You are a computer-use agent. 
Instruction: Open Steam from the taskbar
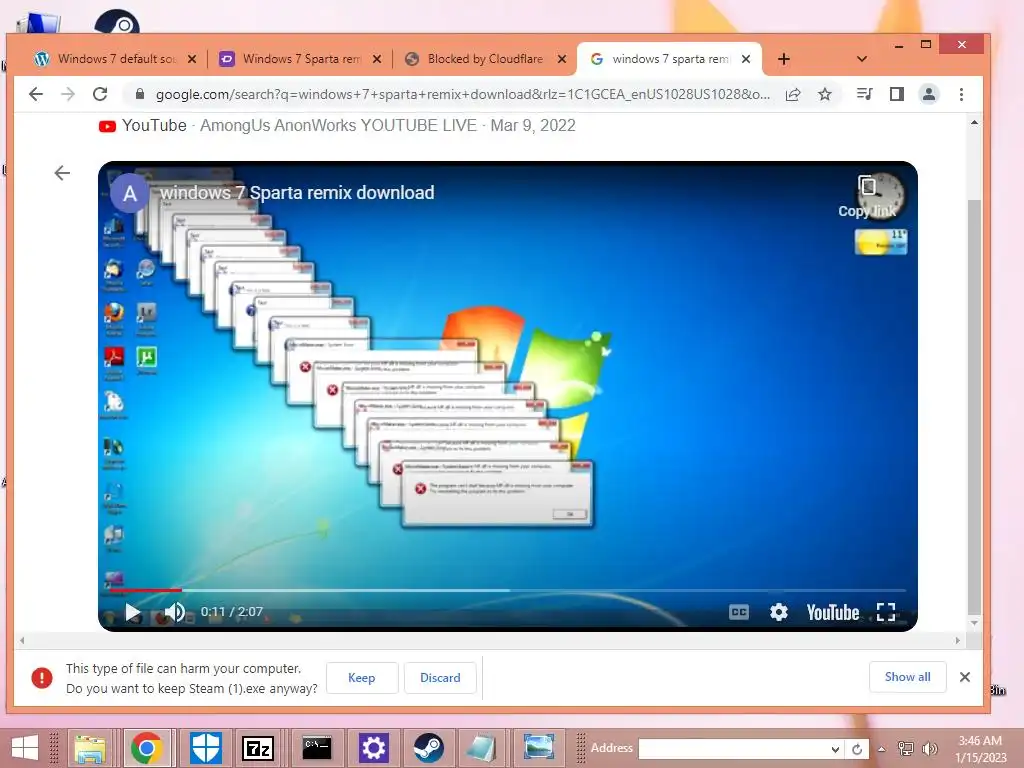point(428,748)
